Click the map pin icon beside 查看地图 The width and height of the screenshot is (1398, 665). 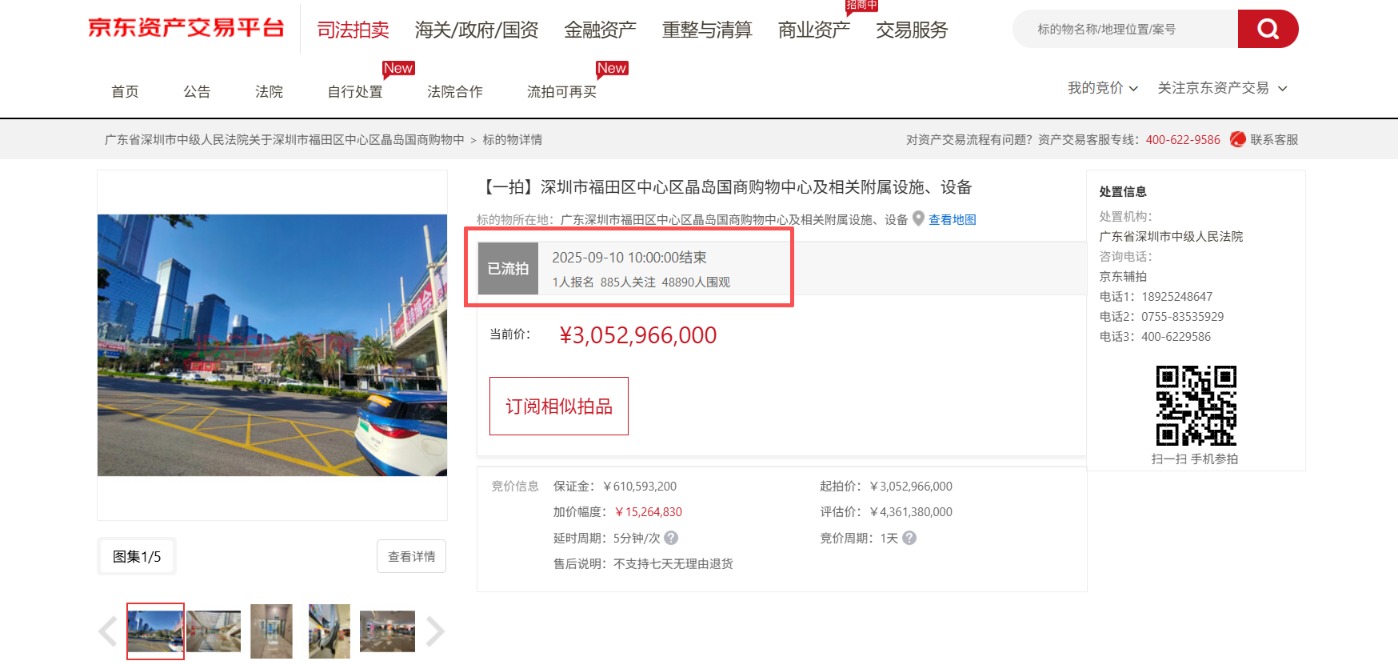click(x=918, y=219)
